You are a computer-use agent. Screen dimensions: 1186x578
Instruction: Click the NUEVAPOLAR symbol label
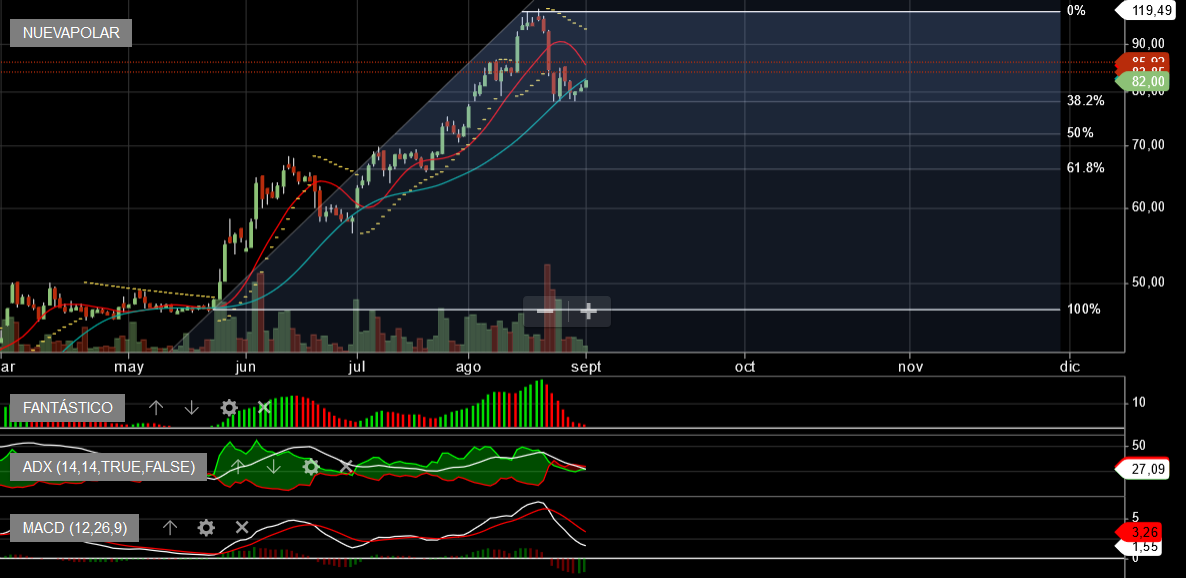[71, 33]
